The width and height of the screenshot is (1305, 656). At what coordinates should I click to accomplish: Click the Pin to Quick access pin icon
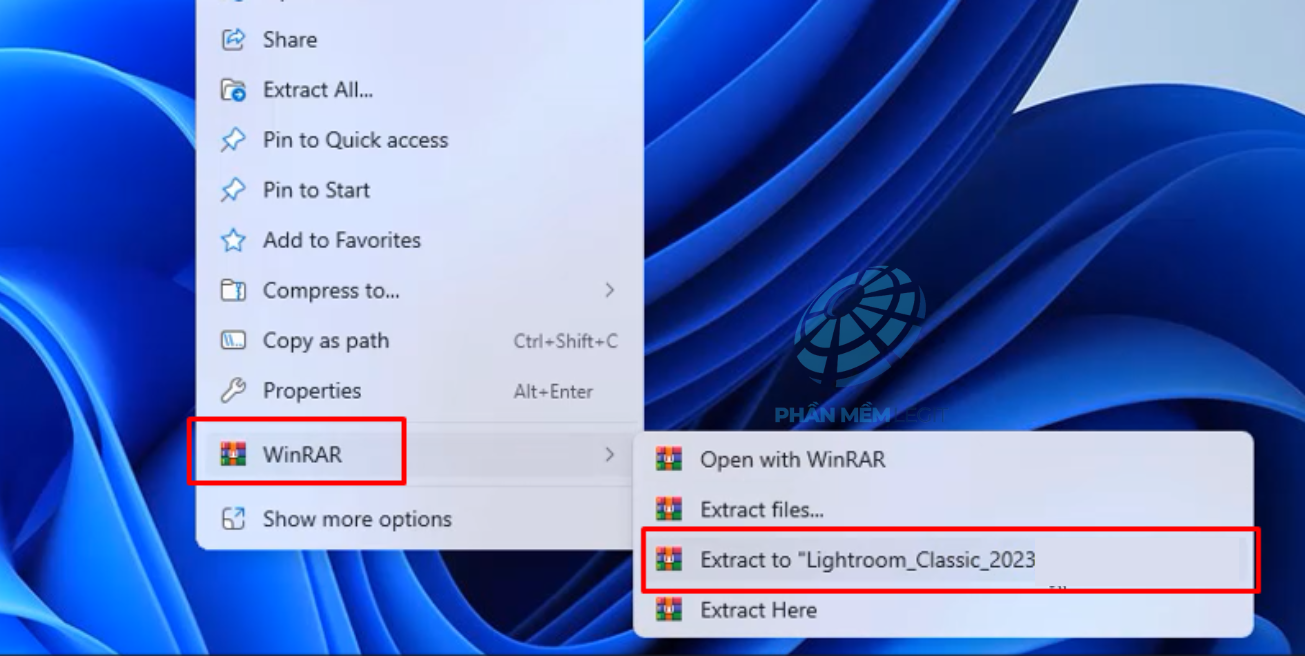pyautogui.click(x=233, y=140)
